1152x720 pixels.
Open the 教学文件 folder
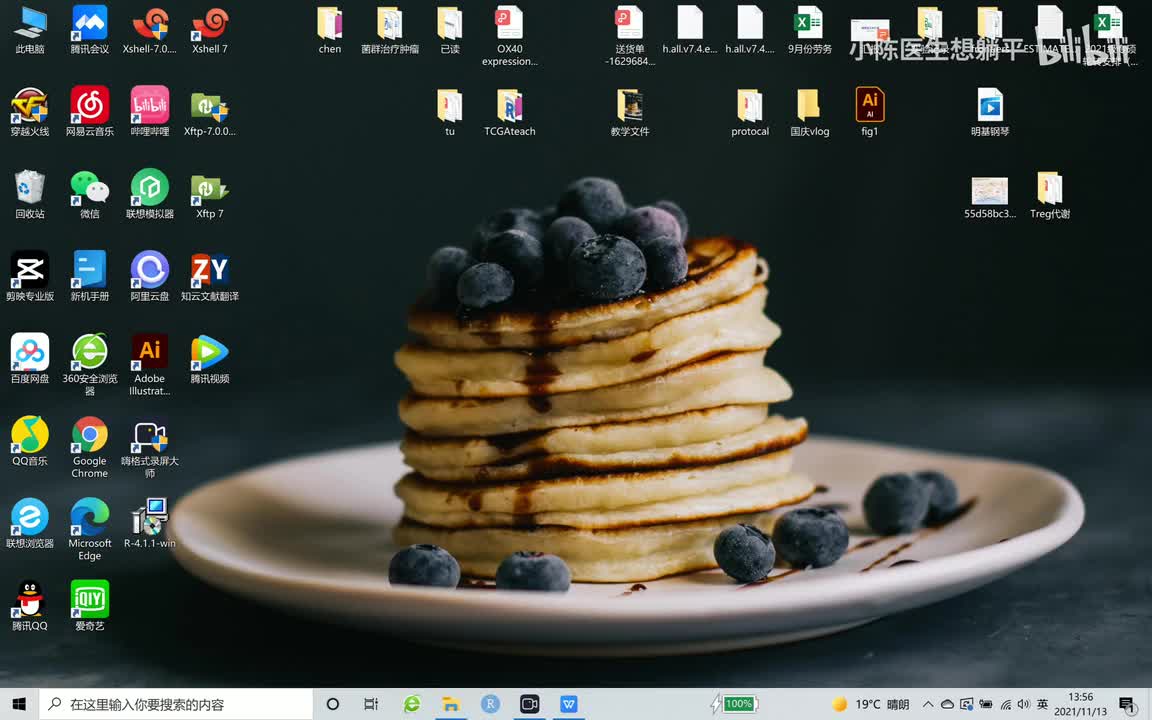(630, 112)
